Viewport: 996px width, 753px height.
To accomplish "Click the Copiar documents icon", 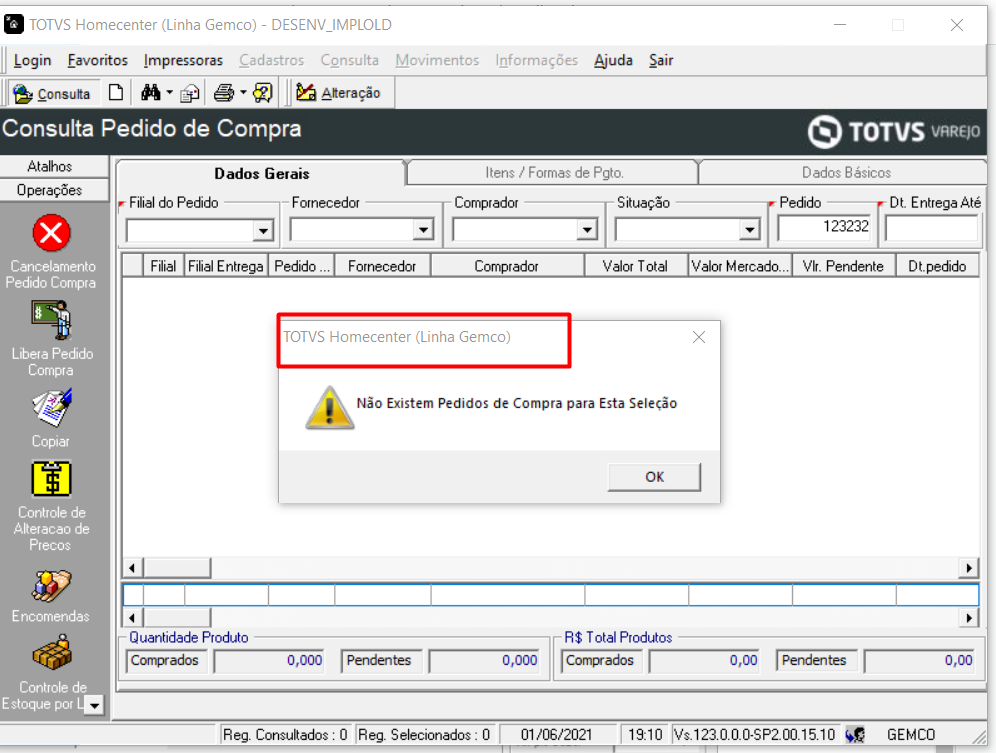I will [52, 408].
